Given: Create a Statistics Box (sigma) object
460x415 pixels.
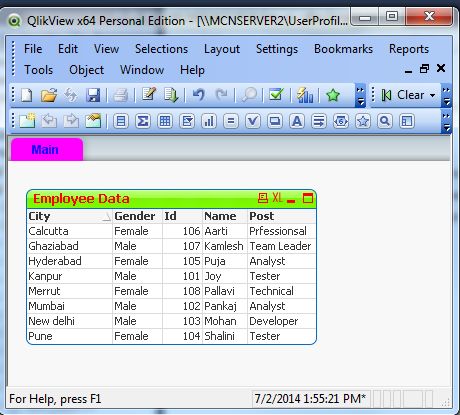Looking at the screenshot, I should (x=143, y=121).
